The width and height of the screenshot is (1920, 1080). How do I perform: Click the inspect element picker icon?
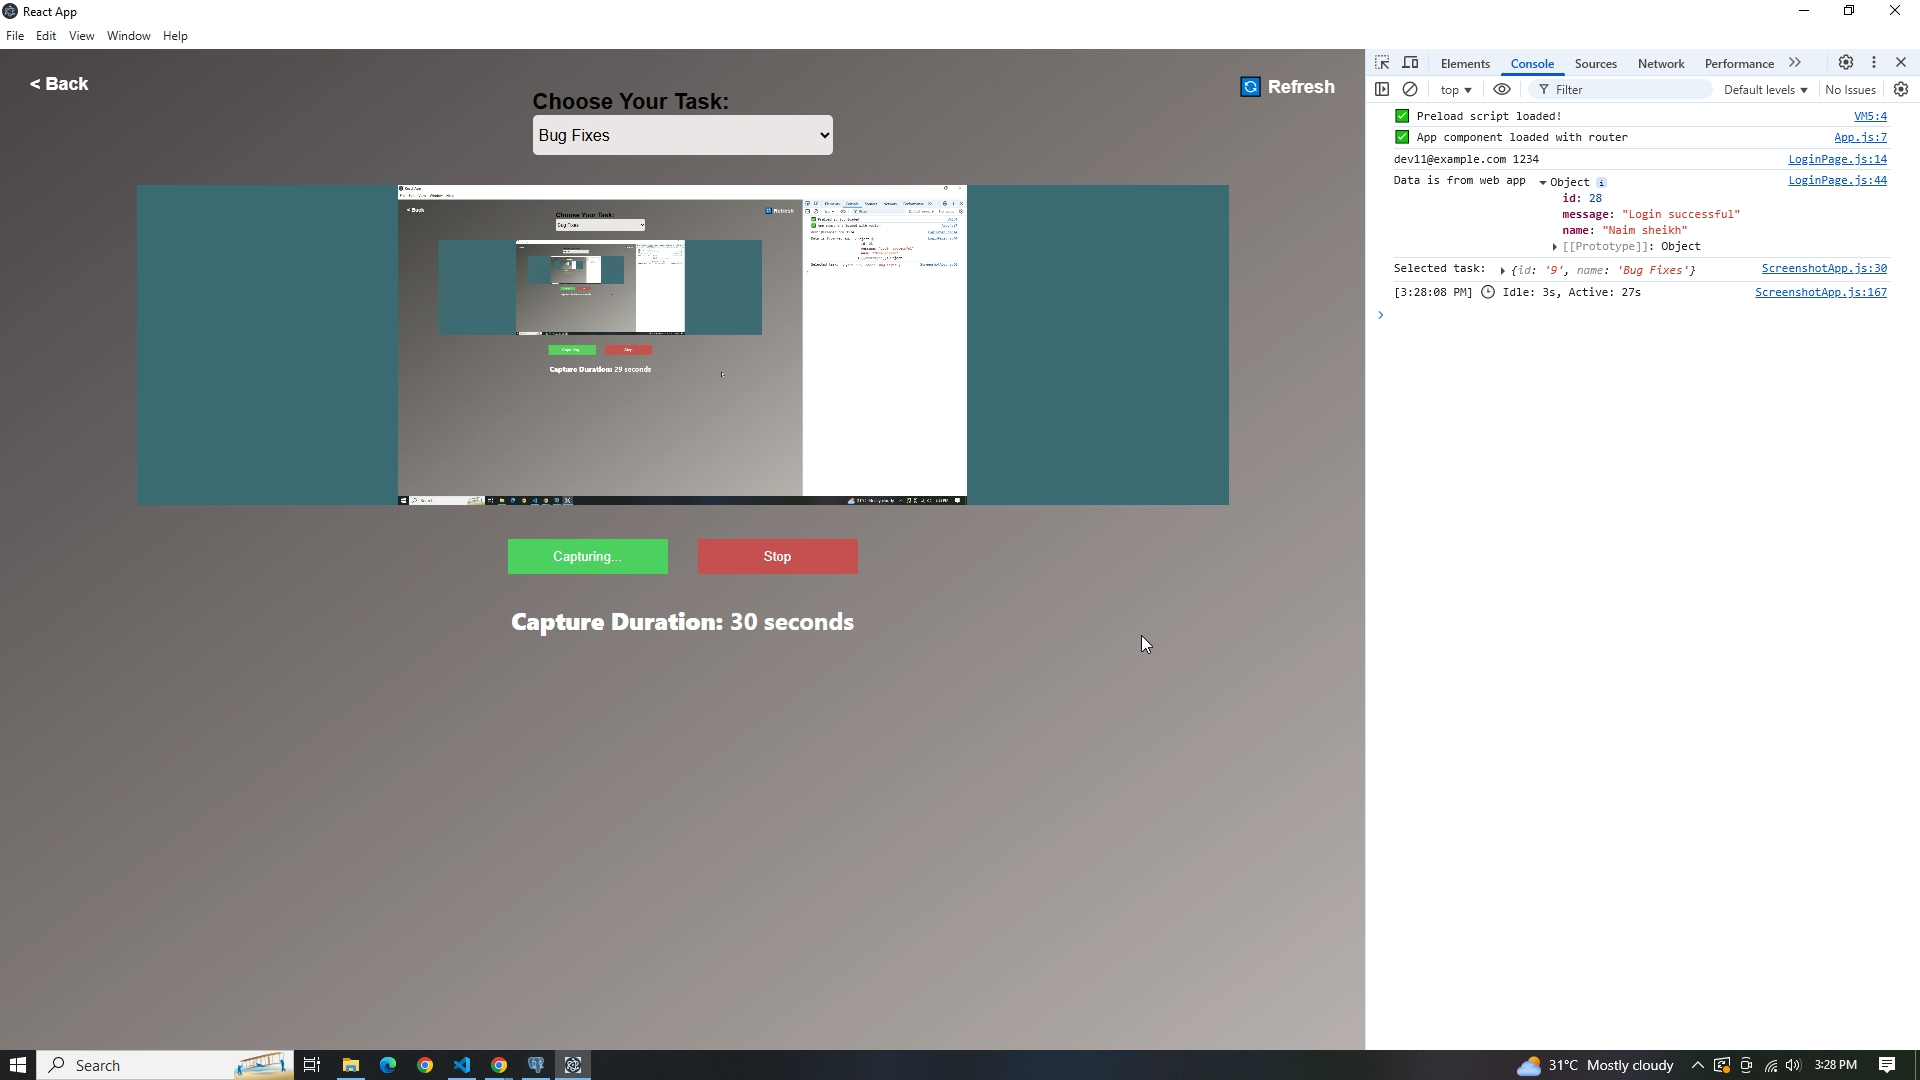(1382, 63)
